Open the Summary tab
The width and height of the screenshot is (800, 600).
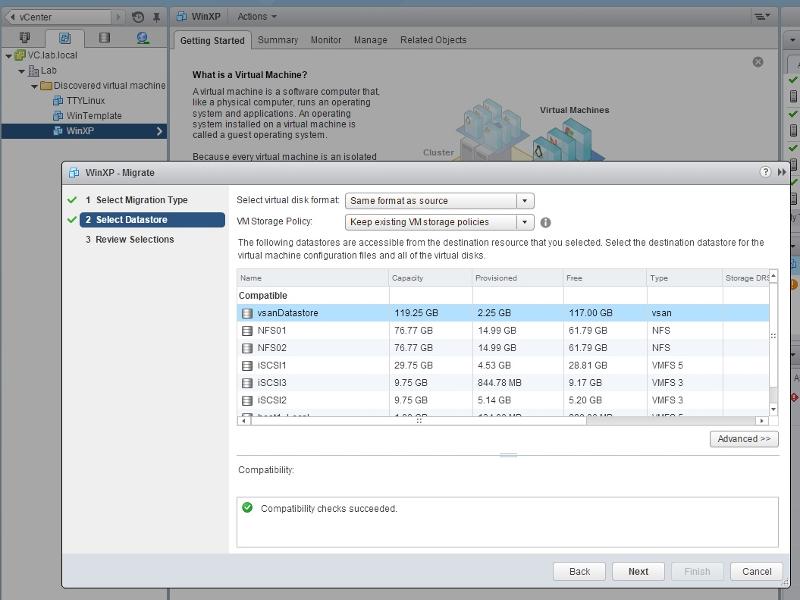[278, 40]
